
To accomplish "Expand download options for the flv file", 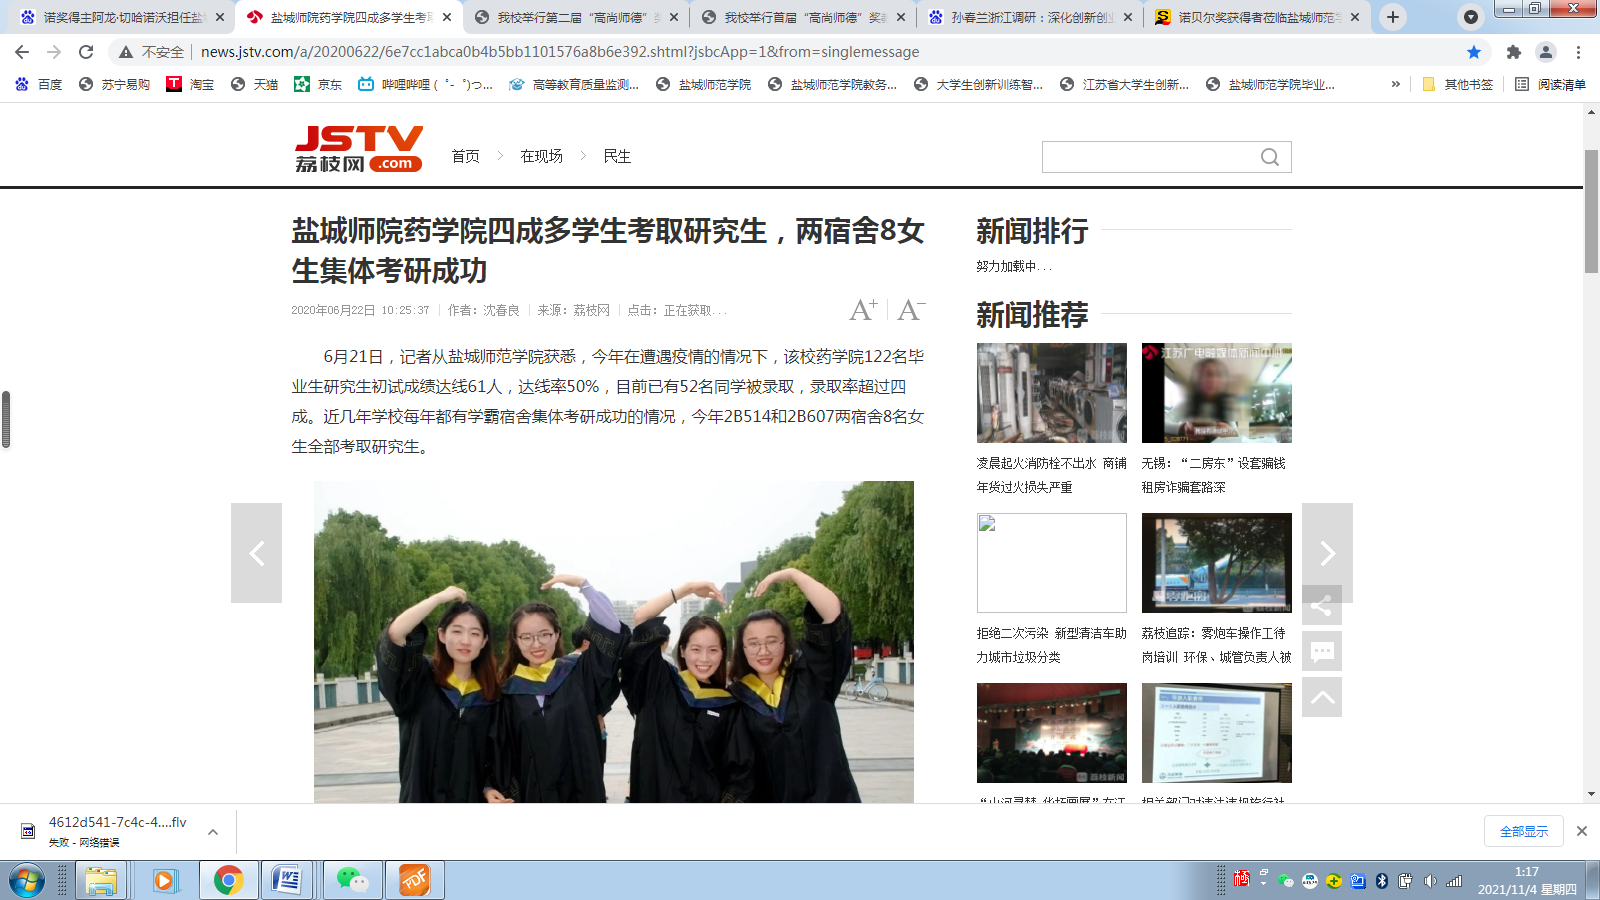I will [213, 832].
